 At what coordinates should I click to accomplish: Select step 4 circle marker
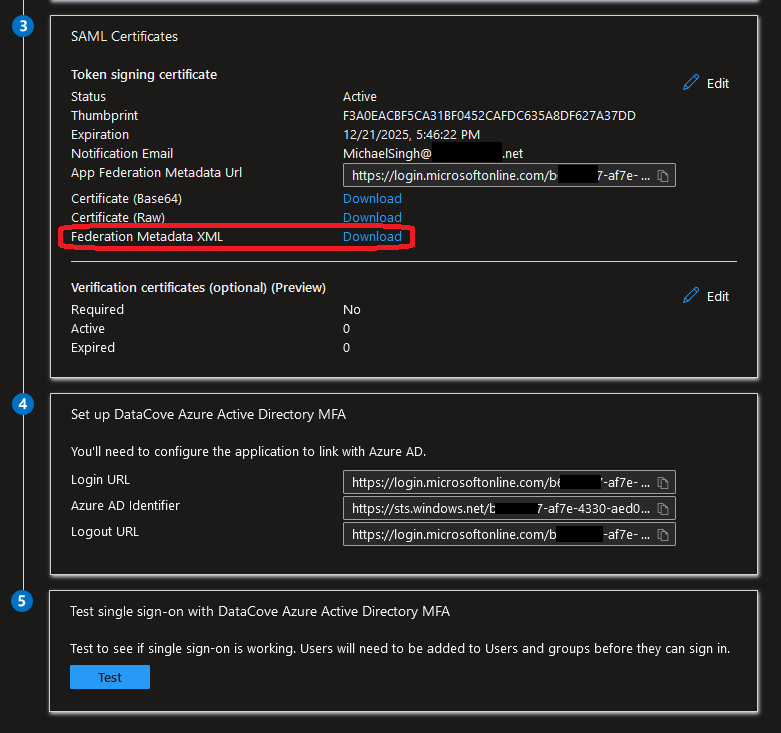[x=22, y=405]
